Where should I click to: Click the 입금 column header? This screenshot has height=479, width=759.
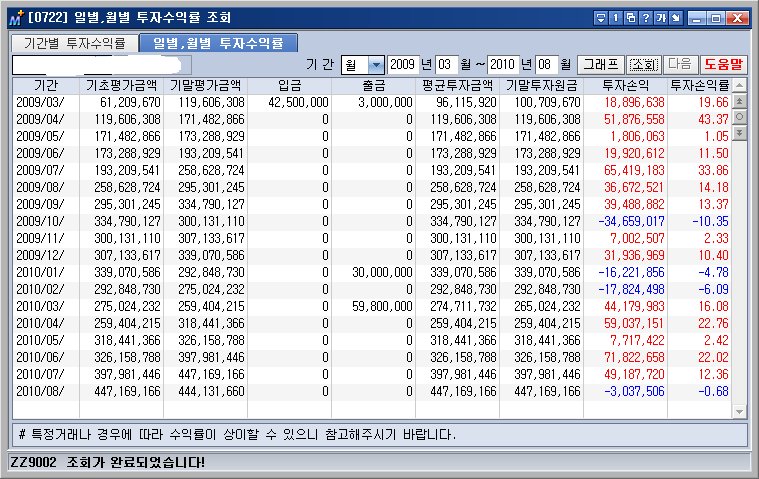[289, 86]
